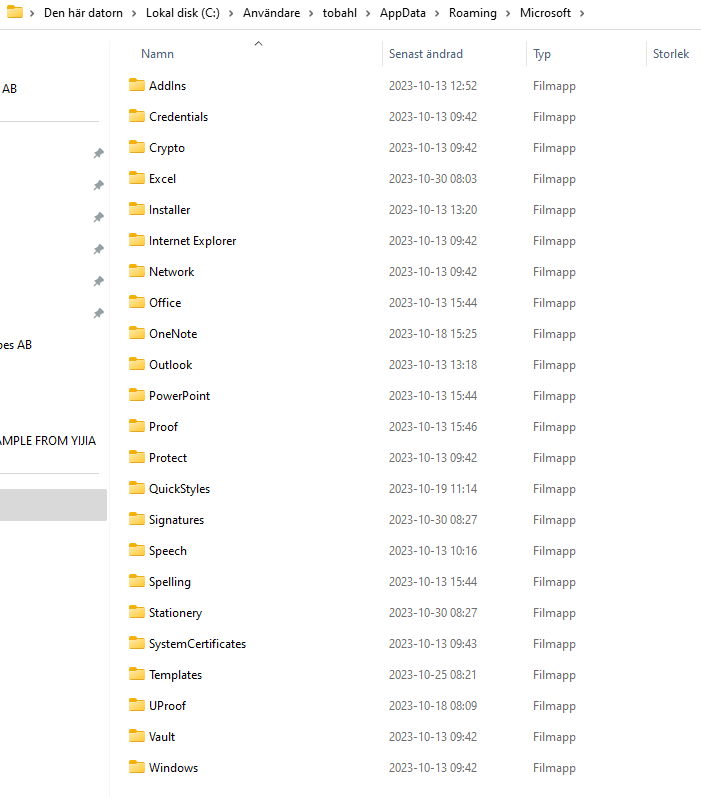Click the Office folder icon

click(137, 302)
